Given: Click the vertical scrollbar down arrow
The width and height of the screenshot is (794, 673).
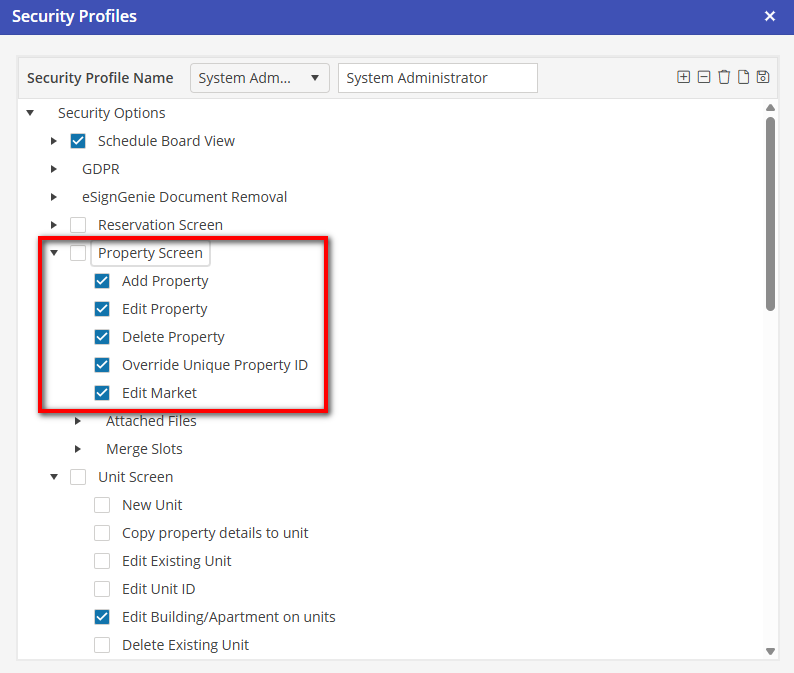Looking at the screenshot, I should coord(770,651).
